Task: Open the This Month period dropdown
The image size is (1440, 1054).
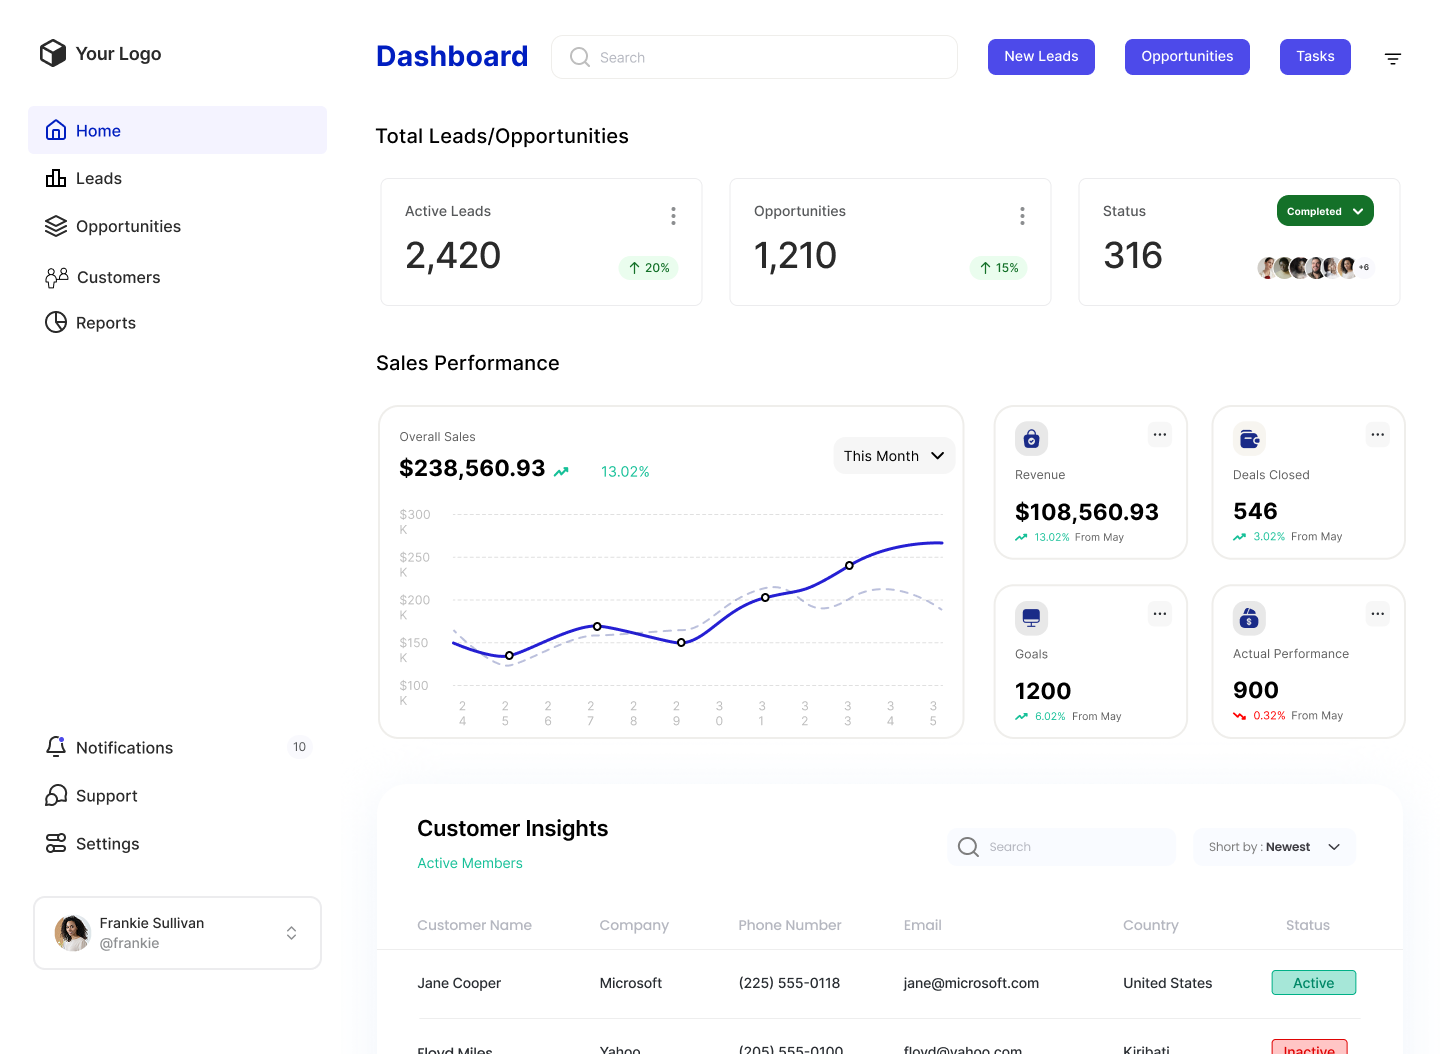Action: [x=894, y=456]
